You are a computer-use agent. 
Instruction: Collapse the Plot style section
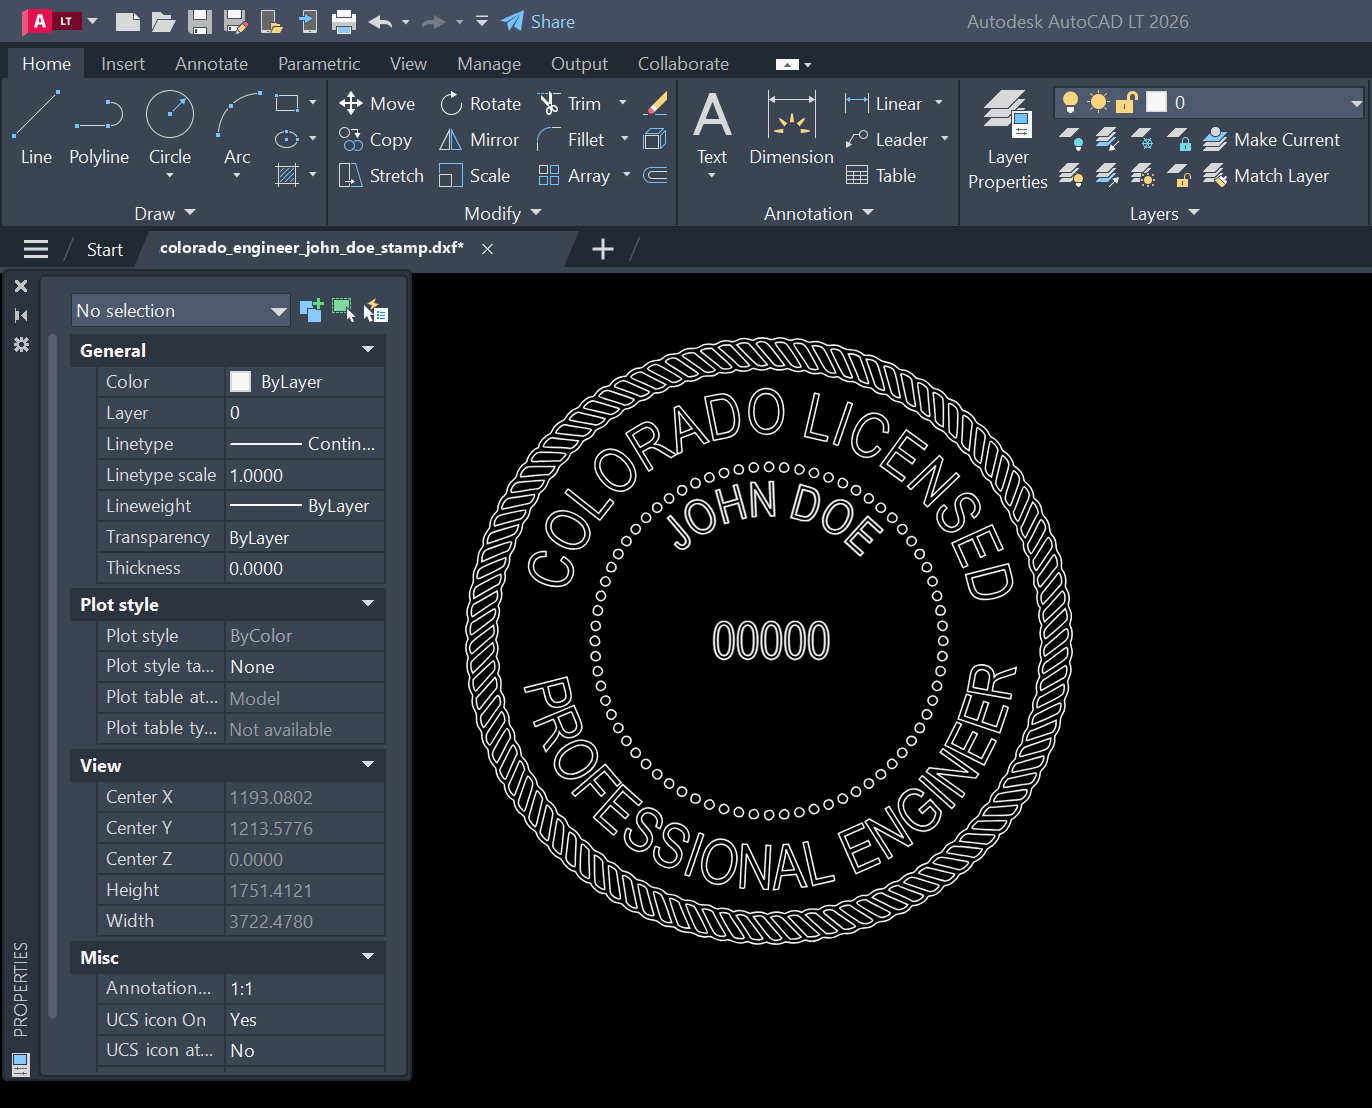(x=368, y=604)
